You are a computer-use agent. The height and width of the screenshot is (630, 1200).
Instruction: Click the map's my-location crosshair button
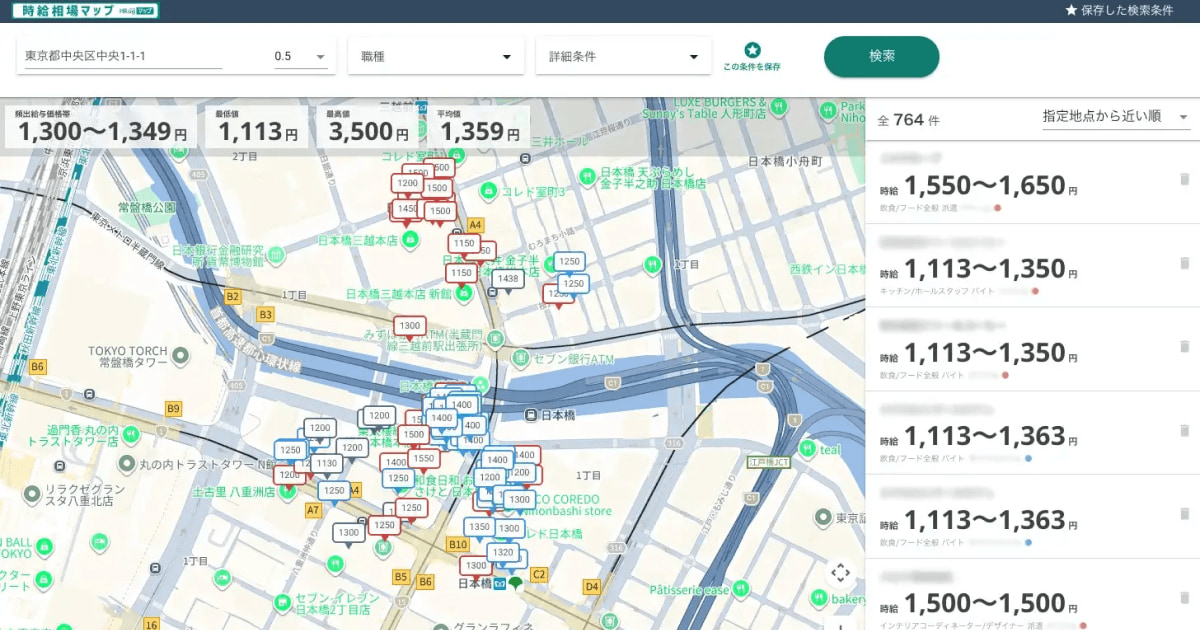[x=840, y=573]
